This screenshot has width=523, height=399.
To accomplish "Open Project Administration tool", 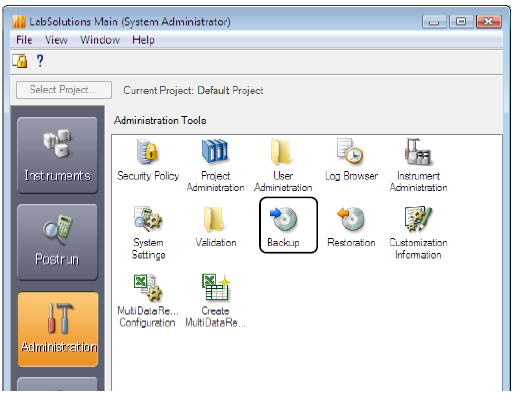I will coord(215,165).
